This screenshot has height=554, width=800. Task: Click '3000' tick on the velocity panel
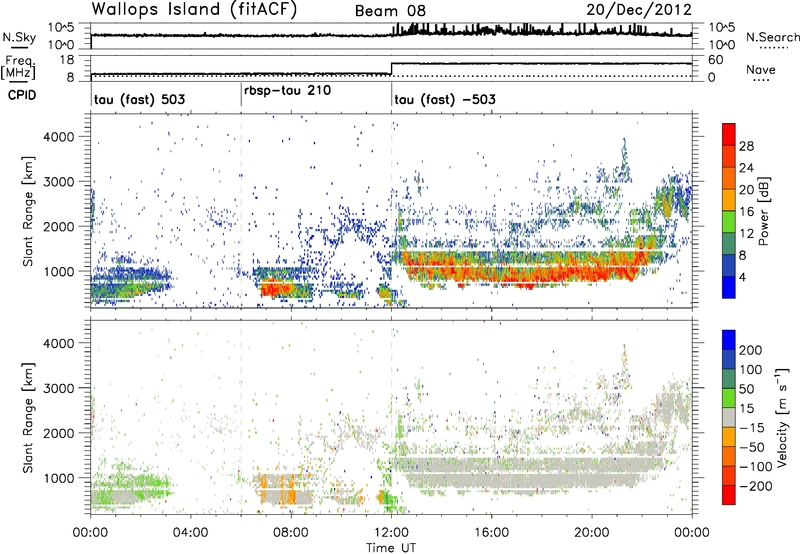coord(59,388)
